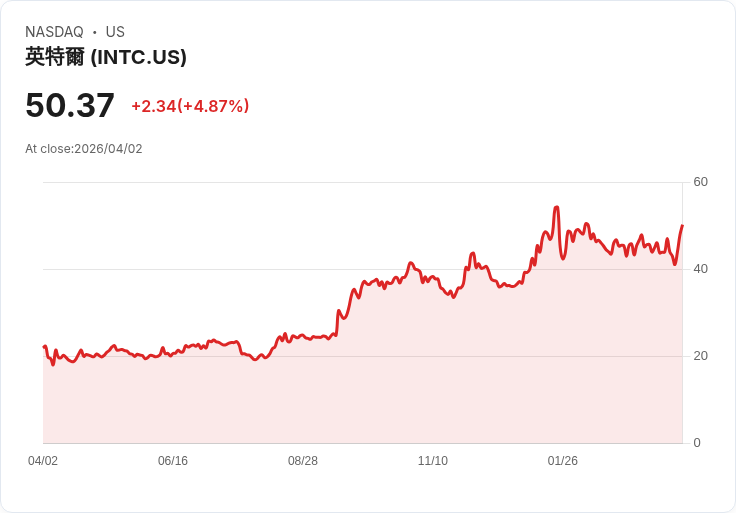The height and width of the screenshot is (513, 736).
Task: Click the leftmost starting point of the price line
Action: tap(44, 347)
